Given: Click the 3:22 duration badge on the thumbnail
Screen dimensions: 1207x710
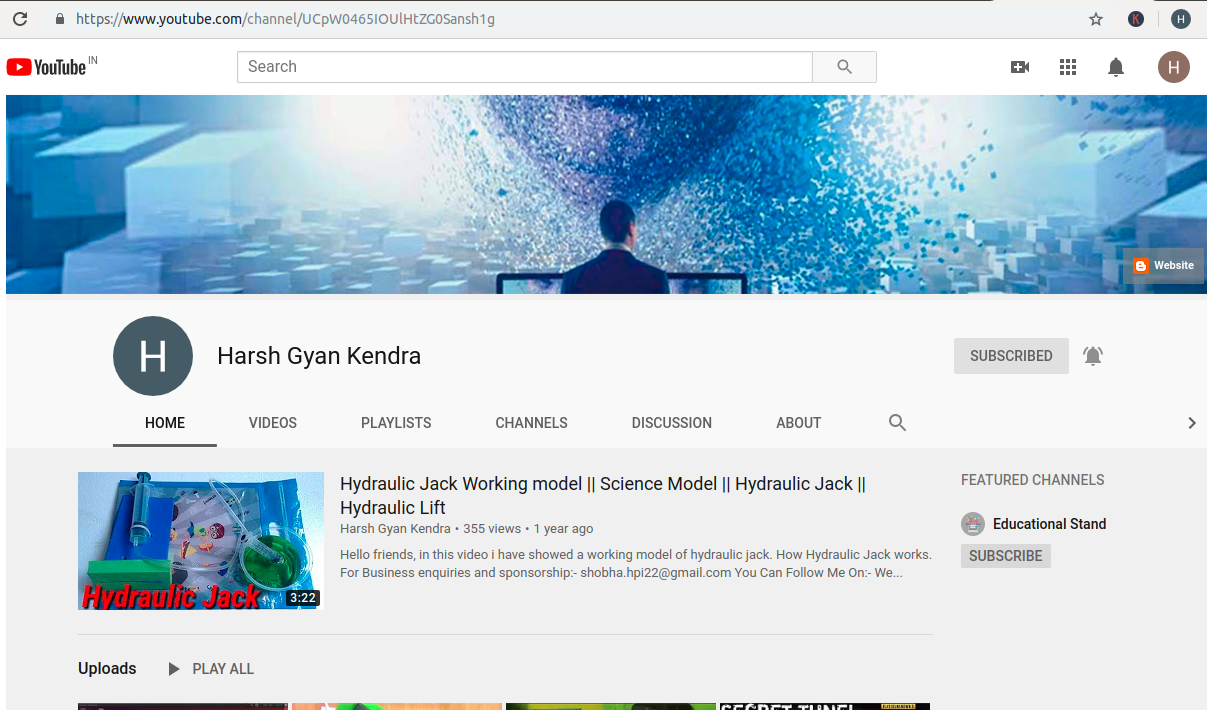Looking at the screenshot, I should tap(302, 598).
